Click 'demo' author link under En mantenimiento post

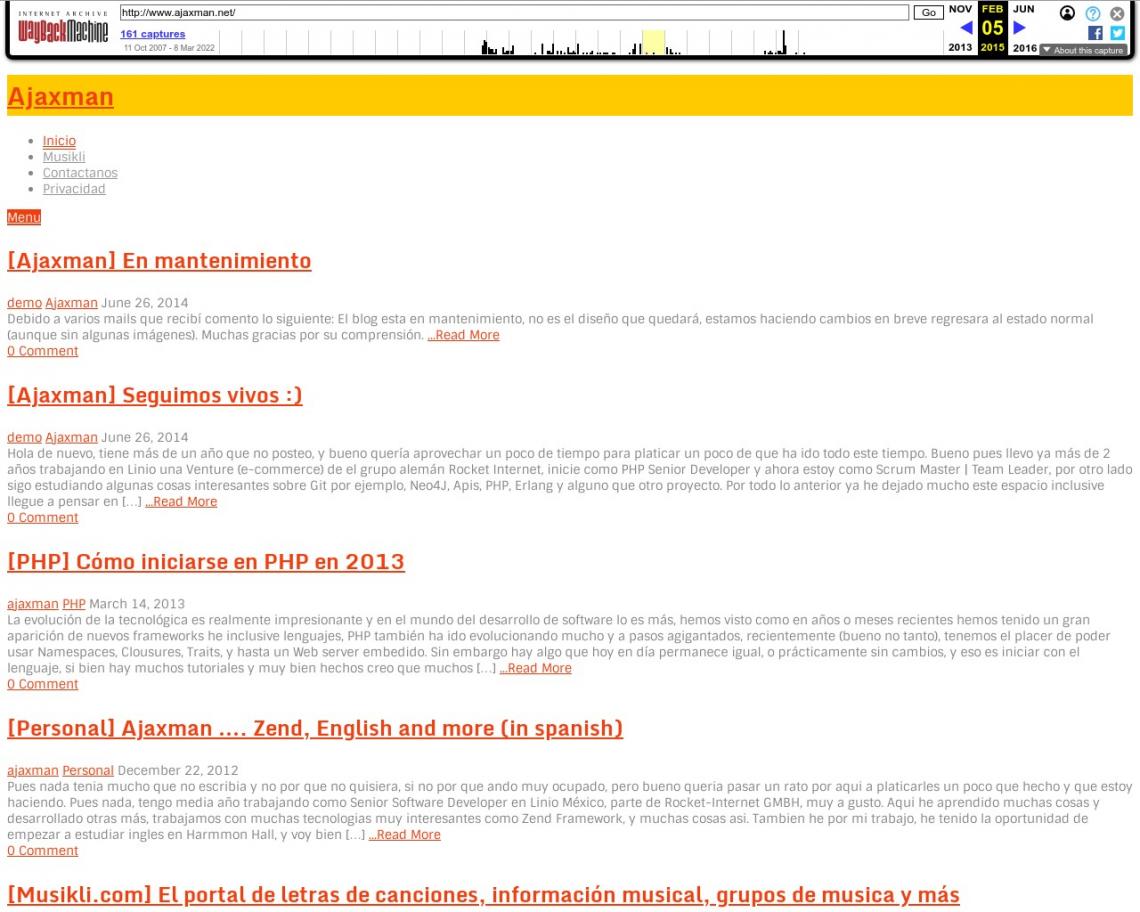coord(25,303)
